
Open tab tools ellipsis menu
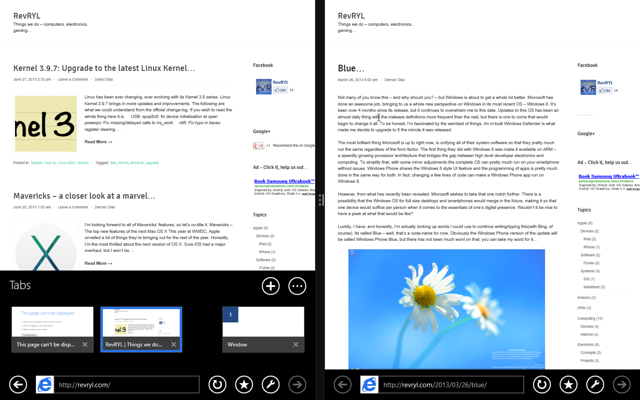tap(297, 286)
